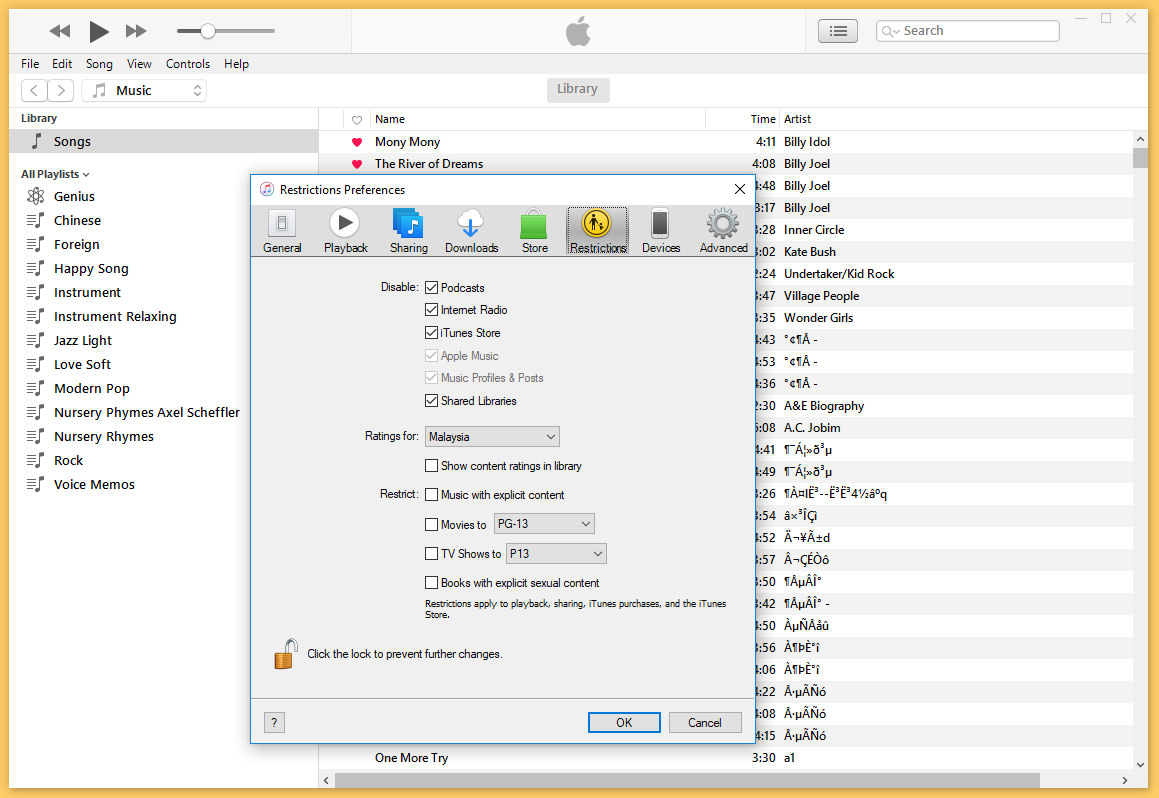The image size is (1159, 798).
Task: Check the Restrict Movies to checkbox
Action: 432,524
